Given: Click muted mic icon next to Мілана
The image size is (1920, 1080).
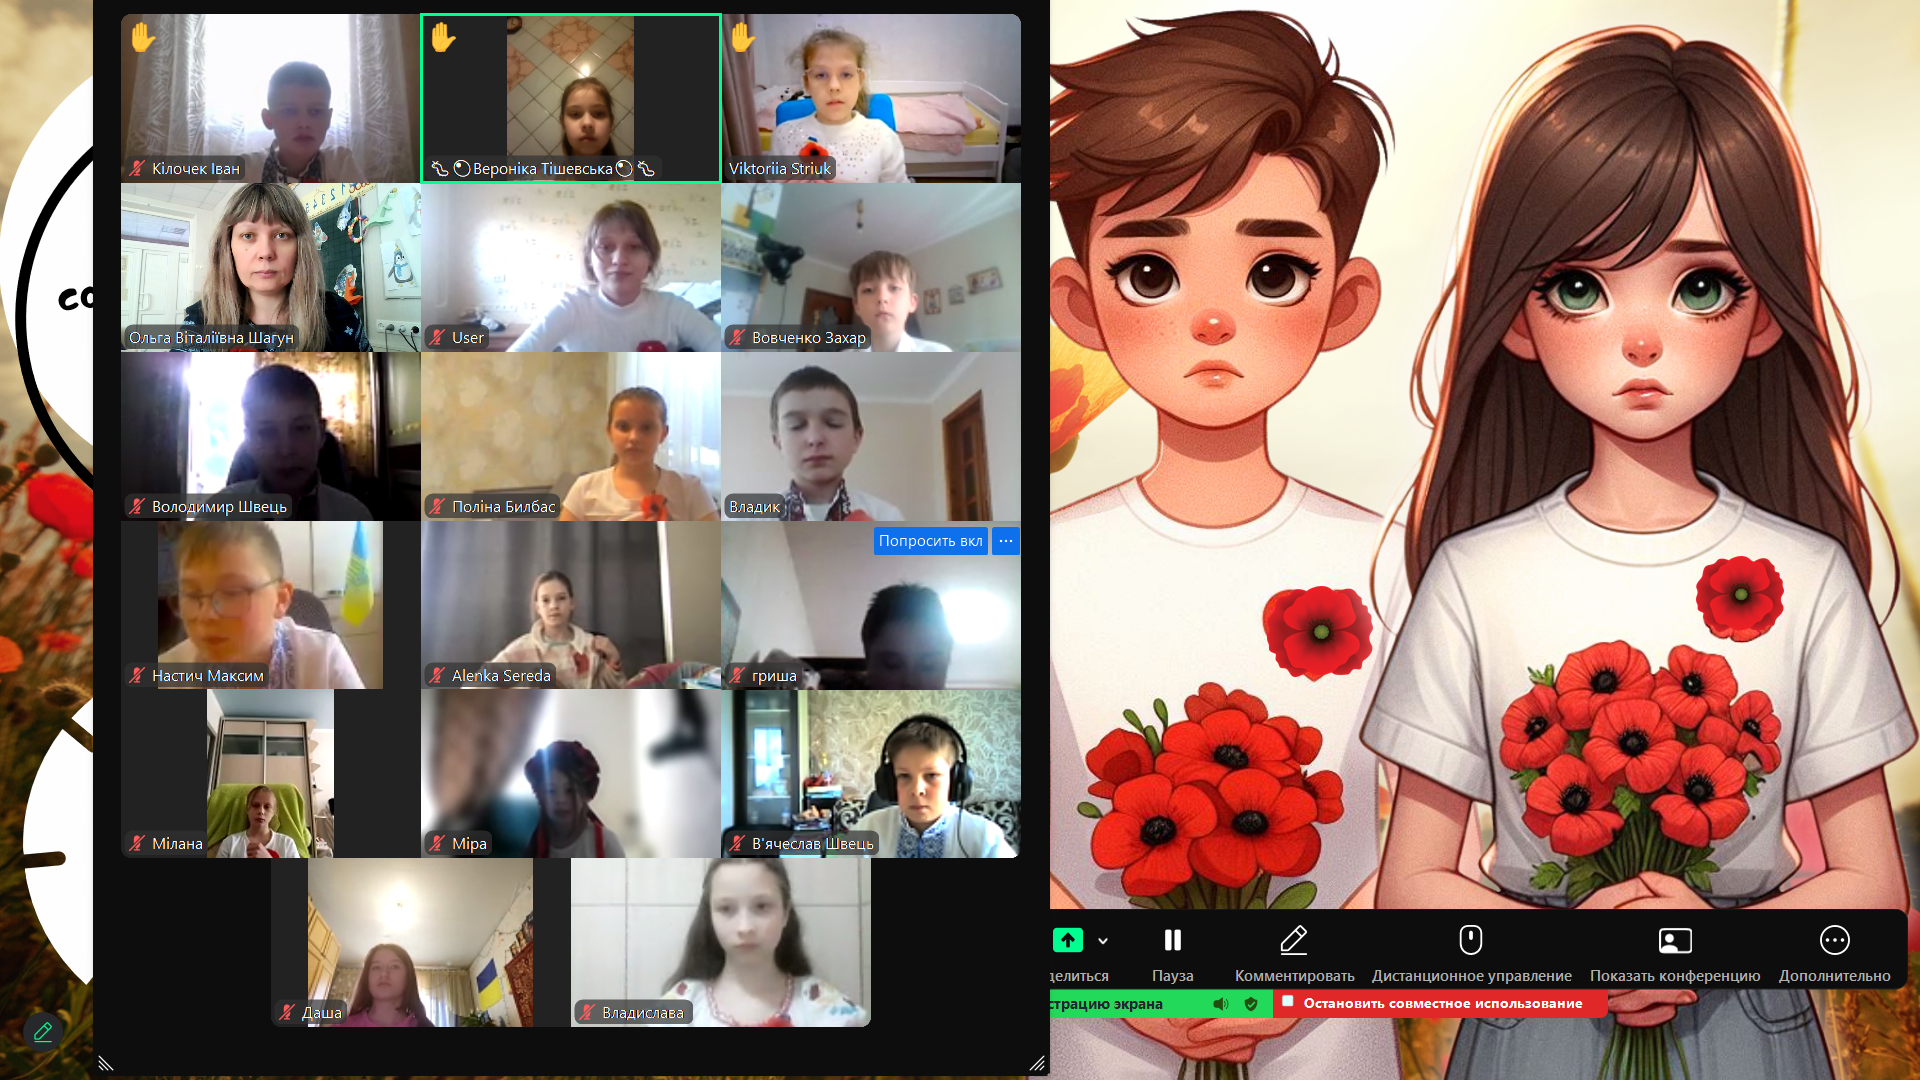Looking at the screenshot, I should tap(138, 844).
